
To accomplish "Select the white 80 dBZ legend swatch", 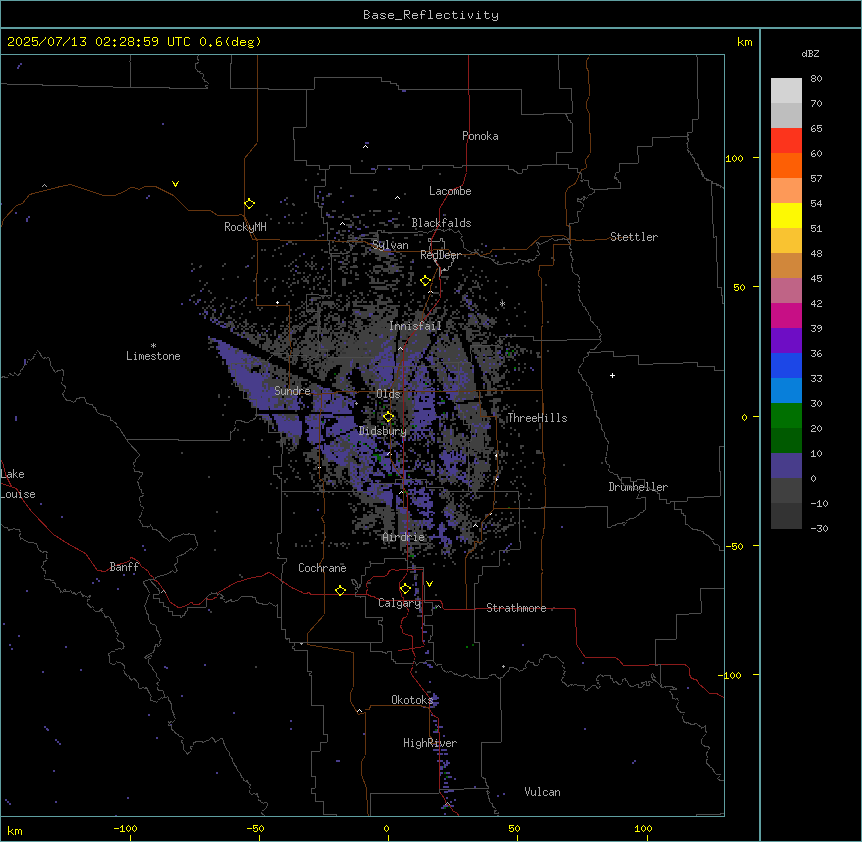I will [786, 90].
